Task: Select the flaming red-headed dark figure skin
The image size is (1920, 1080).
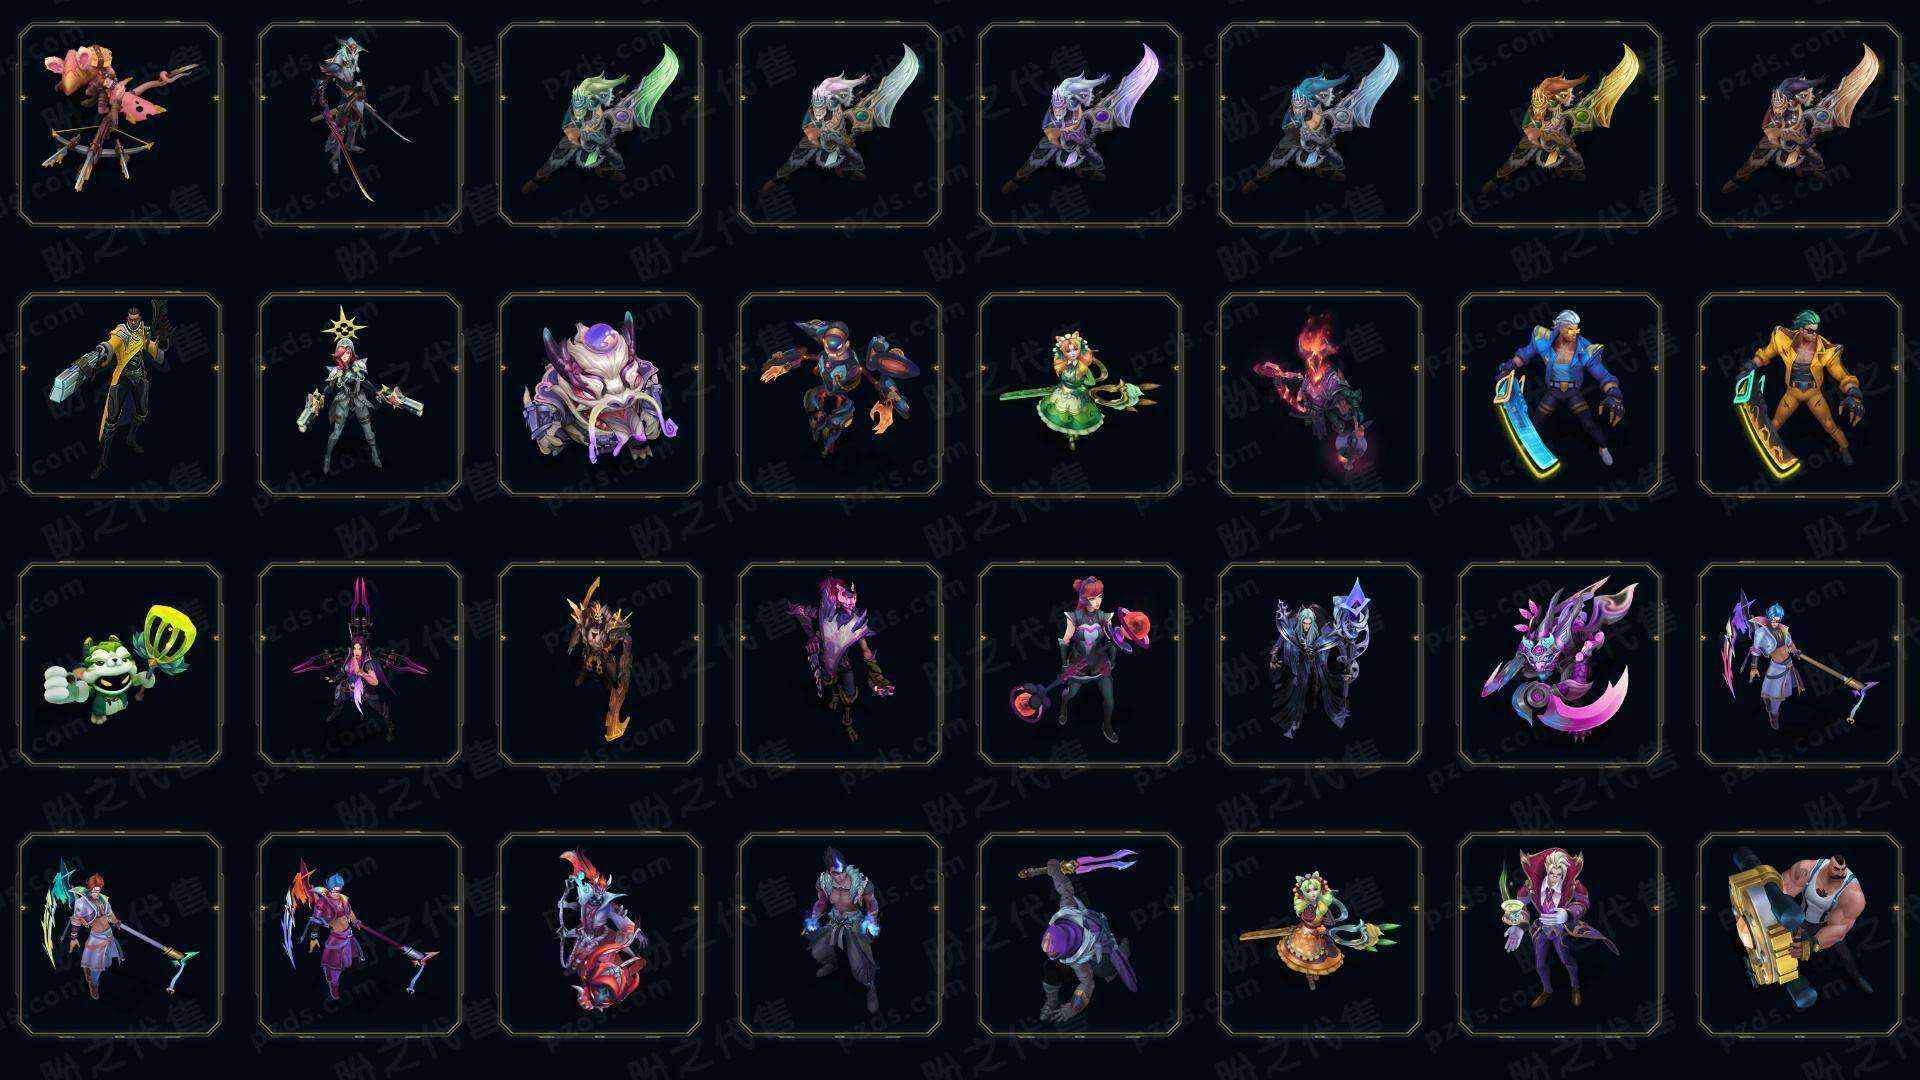Action: pos(1320,394)
